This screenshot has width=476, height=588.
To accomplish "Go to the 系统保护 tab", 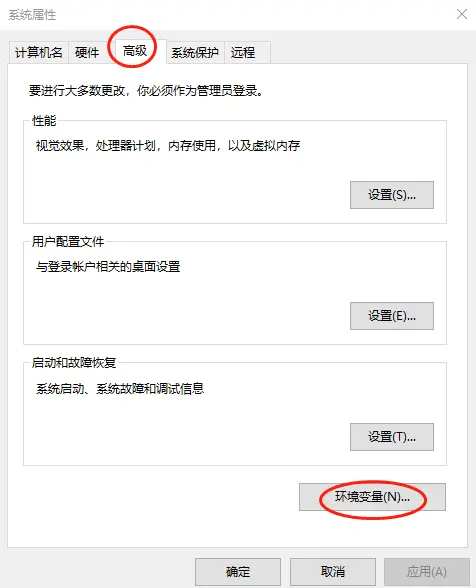I will coord(195,52).
